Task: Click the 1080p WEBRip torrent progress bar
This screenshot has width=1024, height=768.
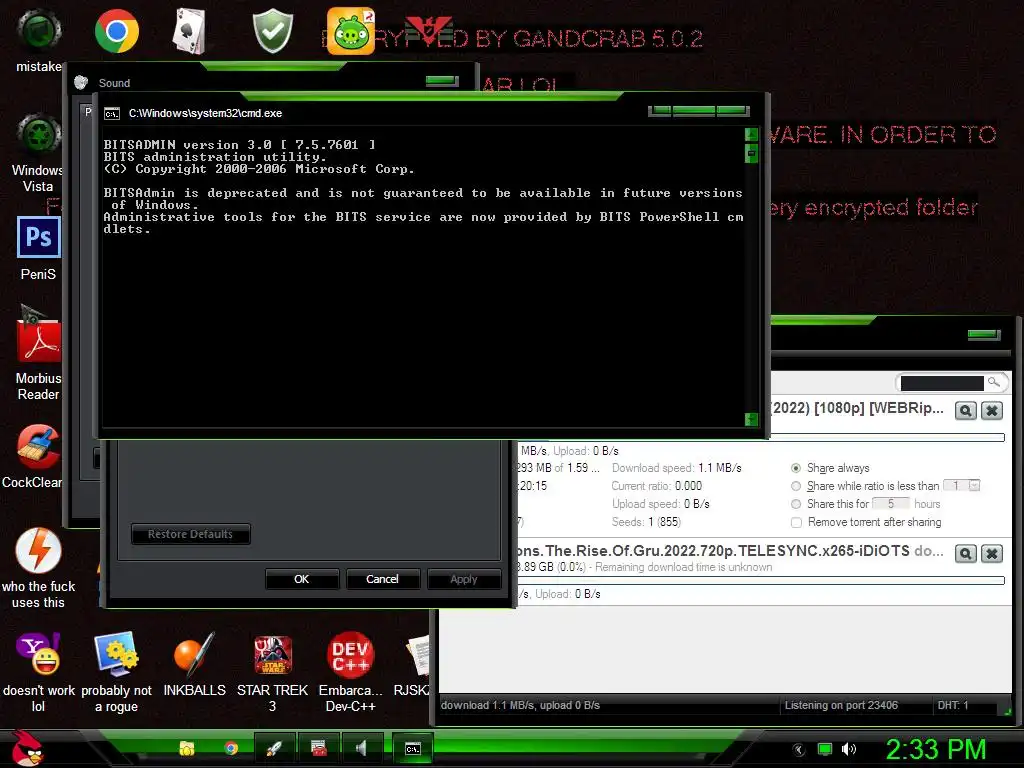Action: (887, 438)
